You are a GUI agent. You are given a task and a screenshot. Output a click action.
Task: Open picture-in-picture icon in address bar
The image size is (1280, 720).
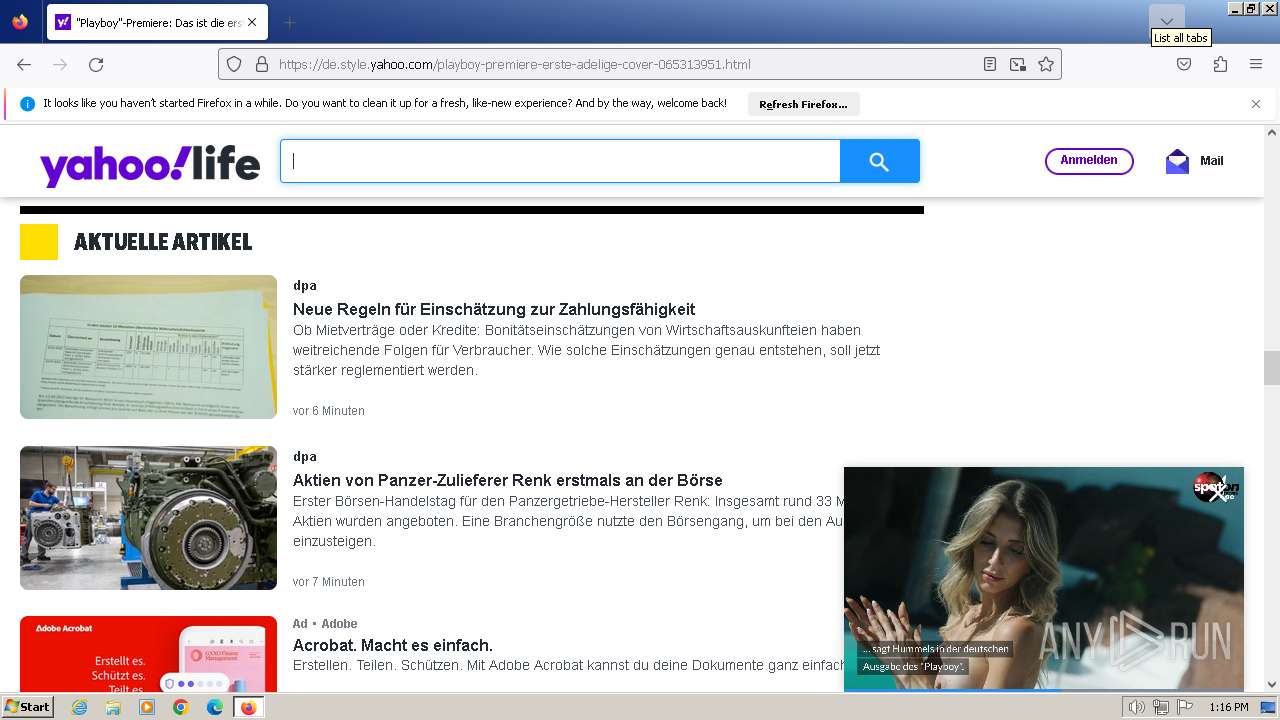[x=1018, y=64]
